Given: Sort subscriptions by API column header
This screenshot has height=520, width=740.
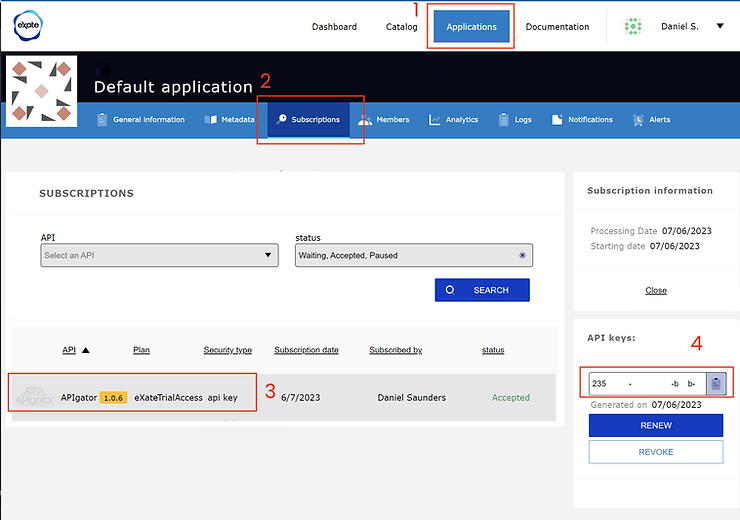Looking at the screenshot, I should (x=69, y=350).
